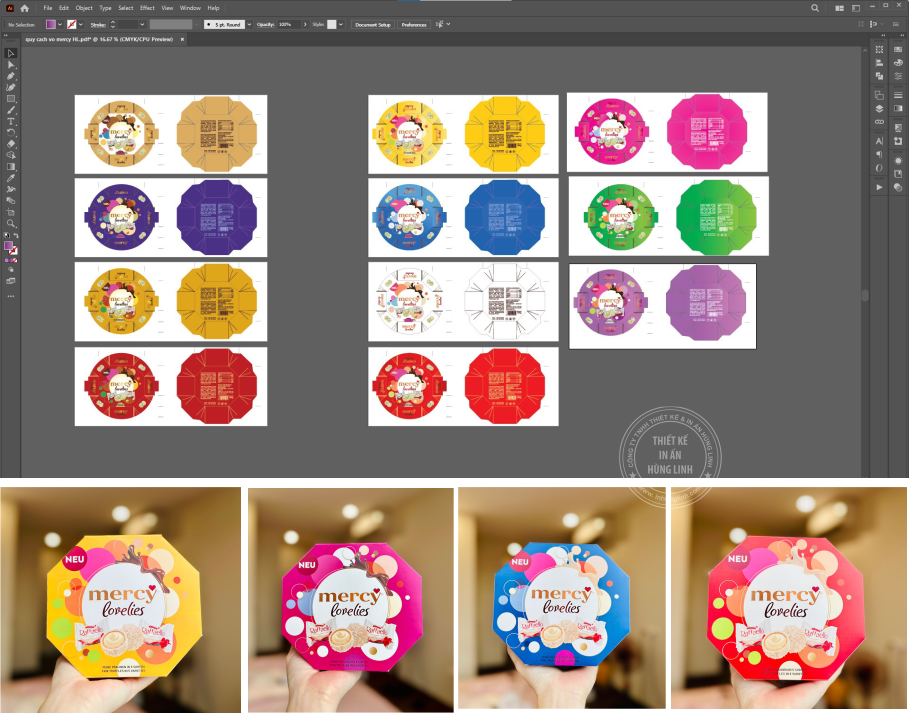The height and width of the screenshot is (713, 909).
Task: Click the stroke weight stepper
Action: click(112, 24)
